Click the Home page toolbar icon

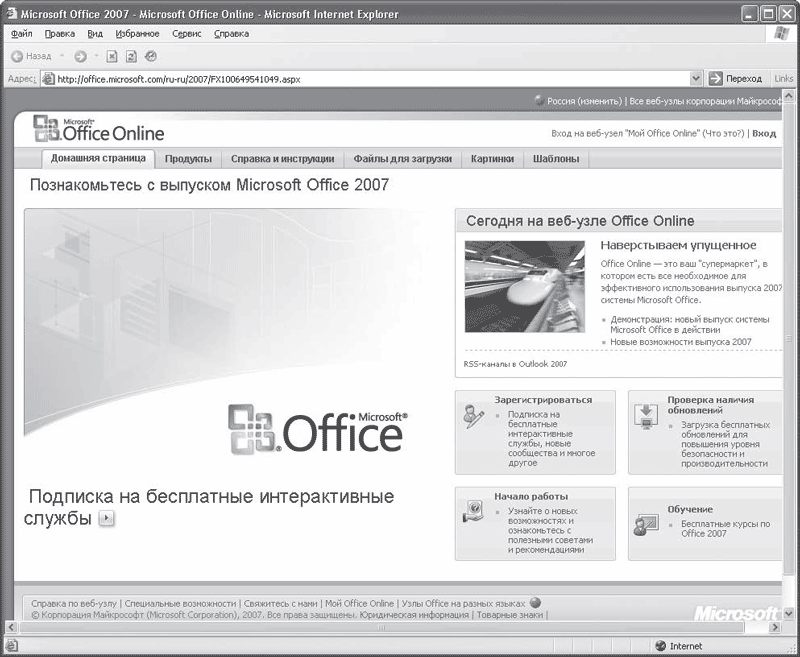click(x=150, y=57)
